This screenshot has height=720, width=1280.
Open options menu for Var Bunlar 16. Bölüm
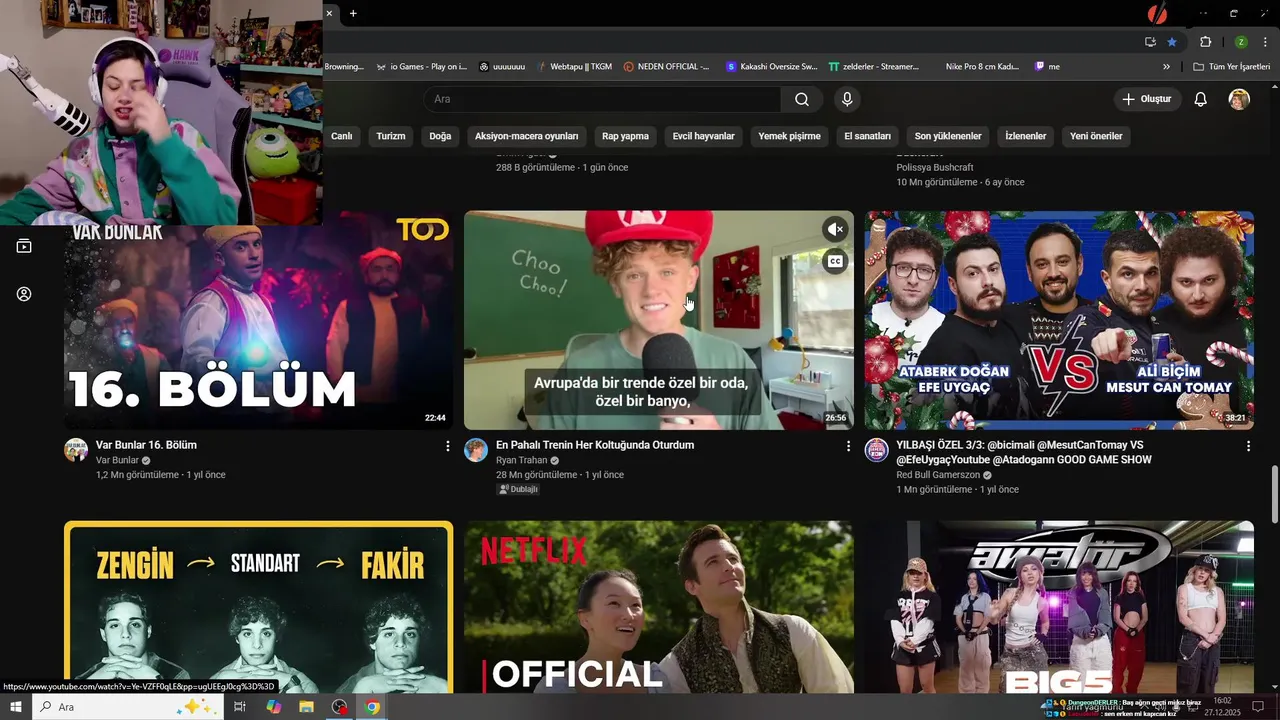click(x=448, y=446)
